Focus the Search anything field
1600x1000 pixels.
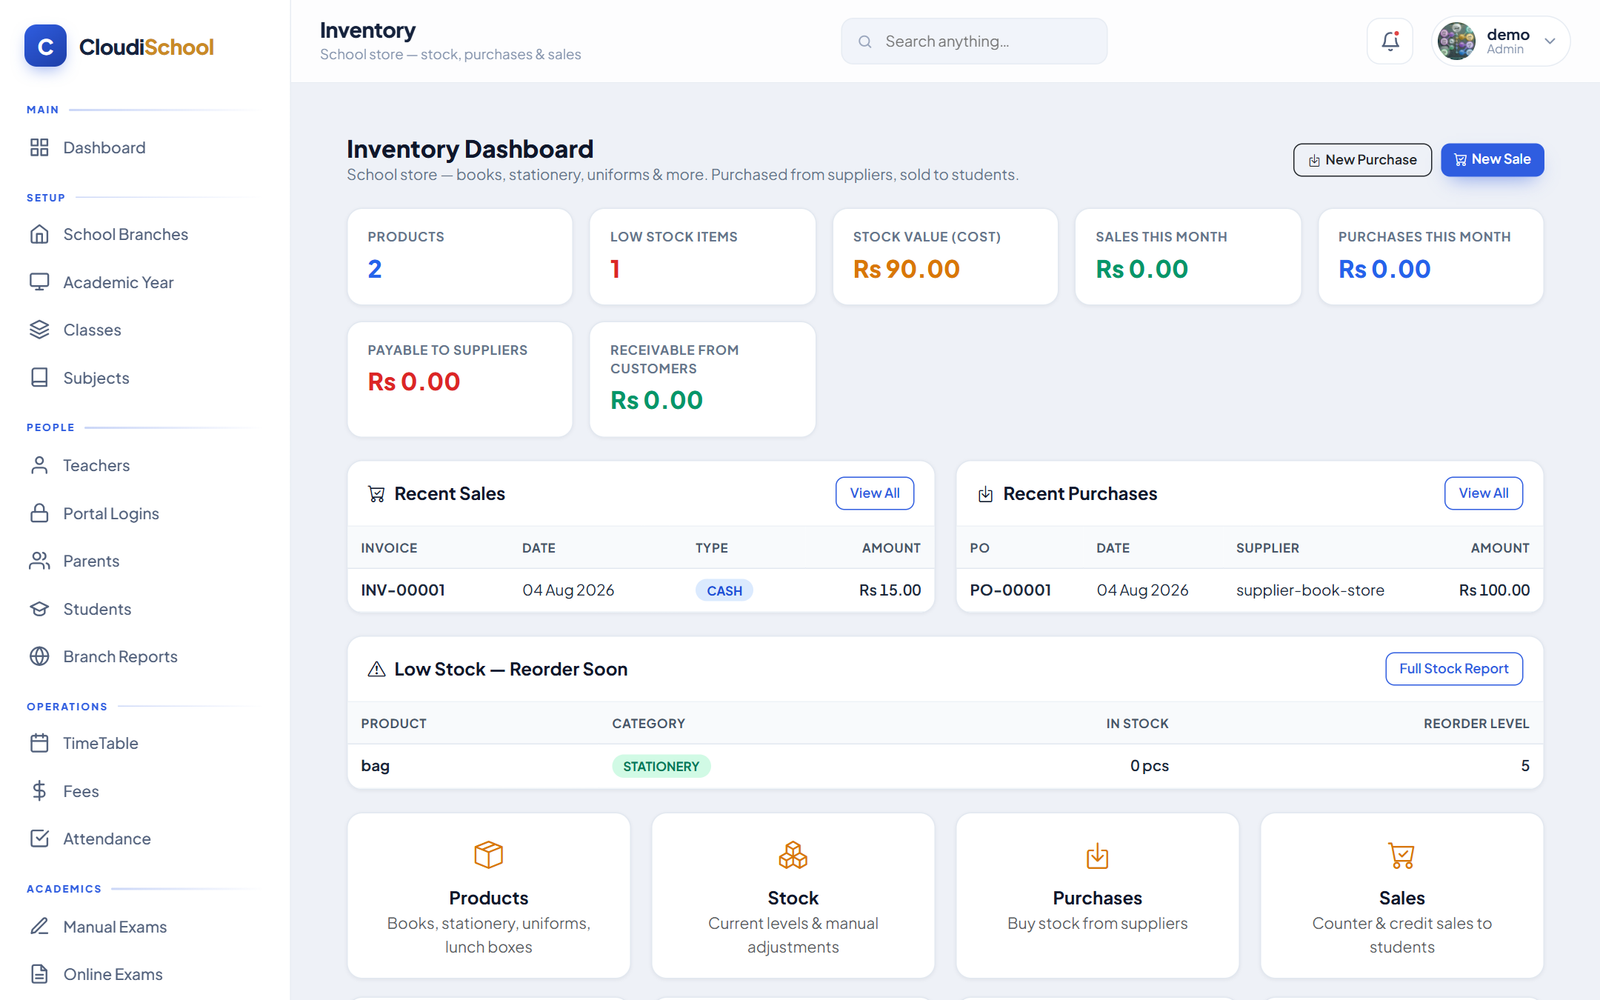(x=974, y=41)
